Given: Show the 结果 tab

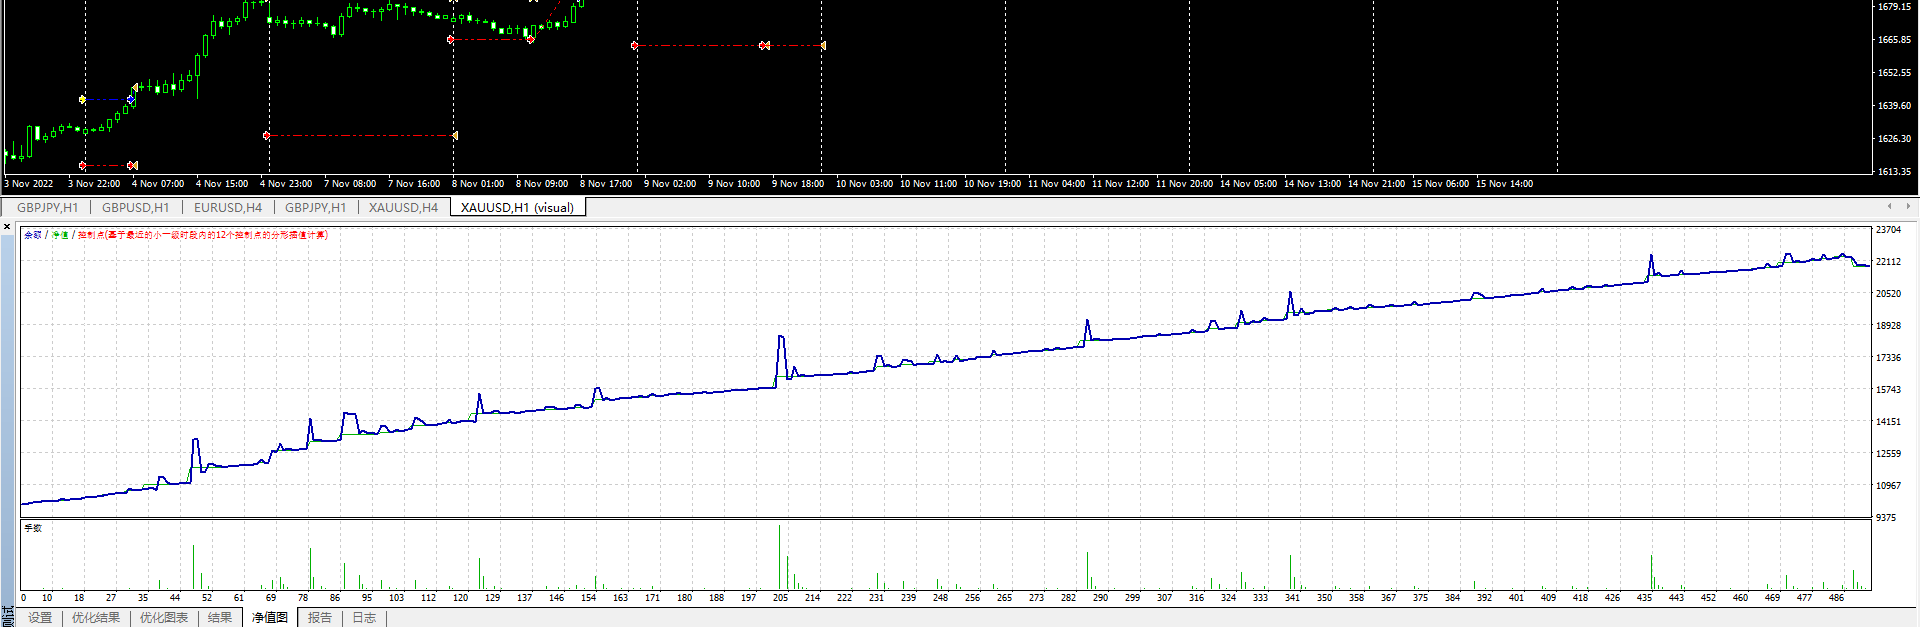Looking at the screenshot, I should 220,618.
